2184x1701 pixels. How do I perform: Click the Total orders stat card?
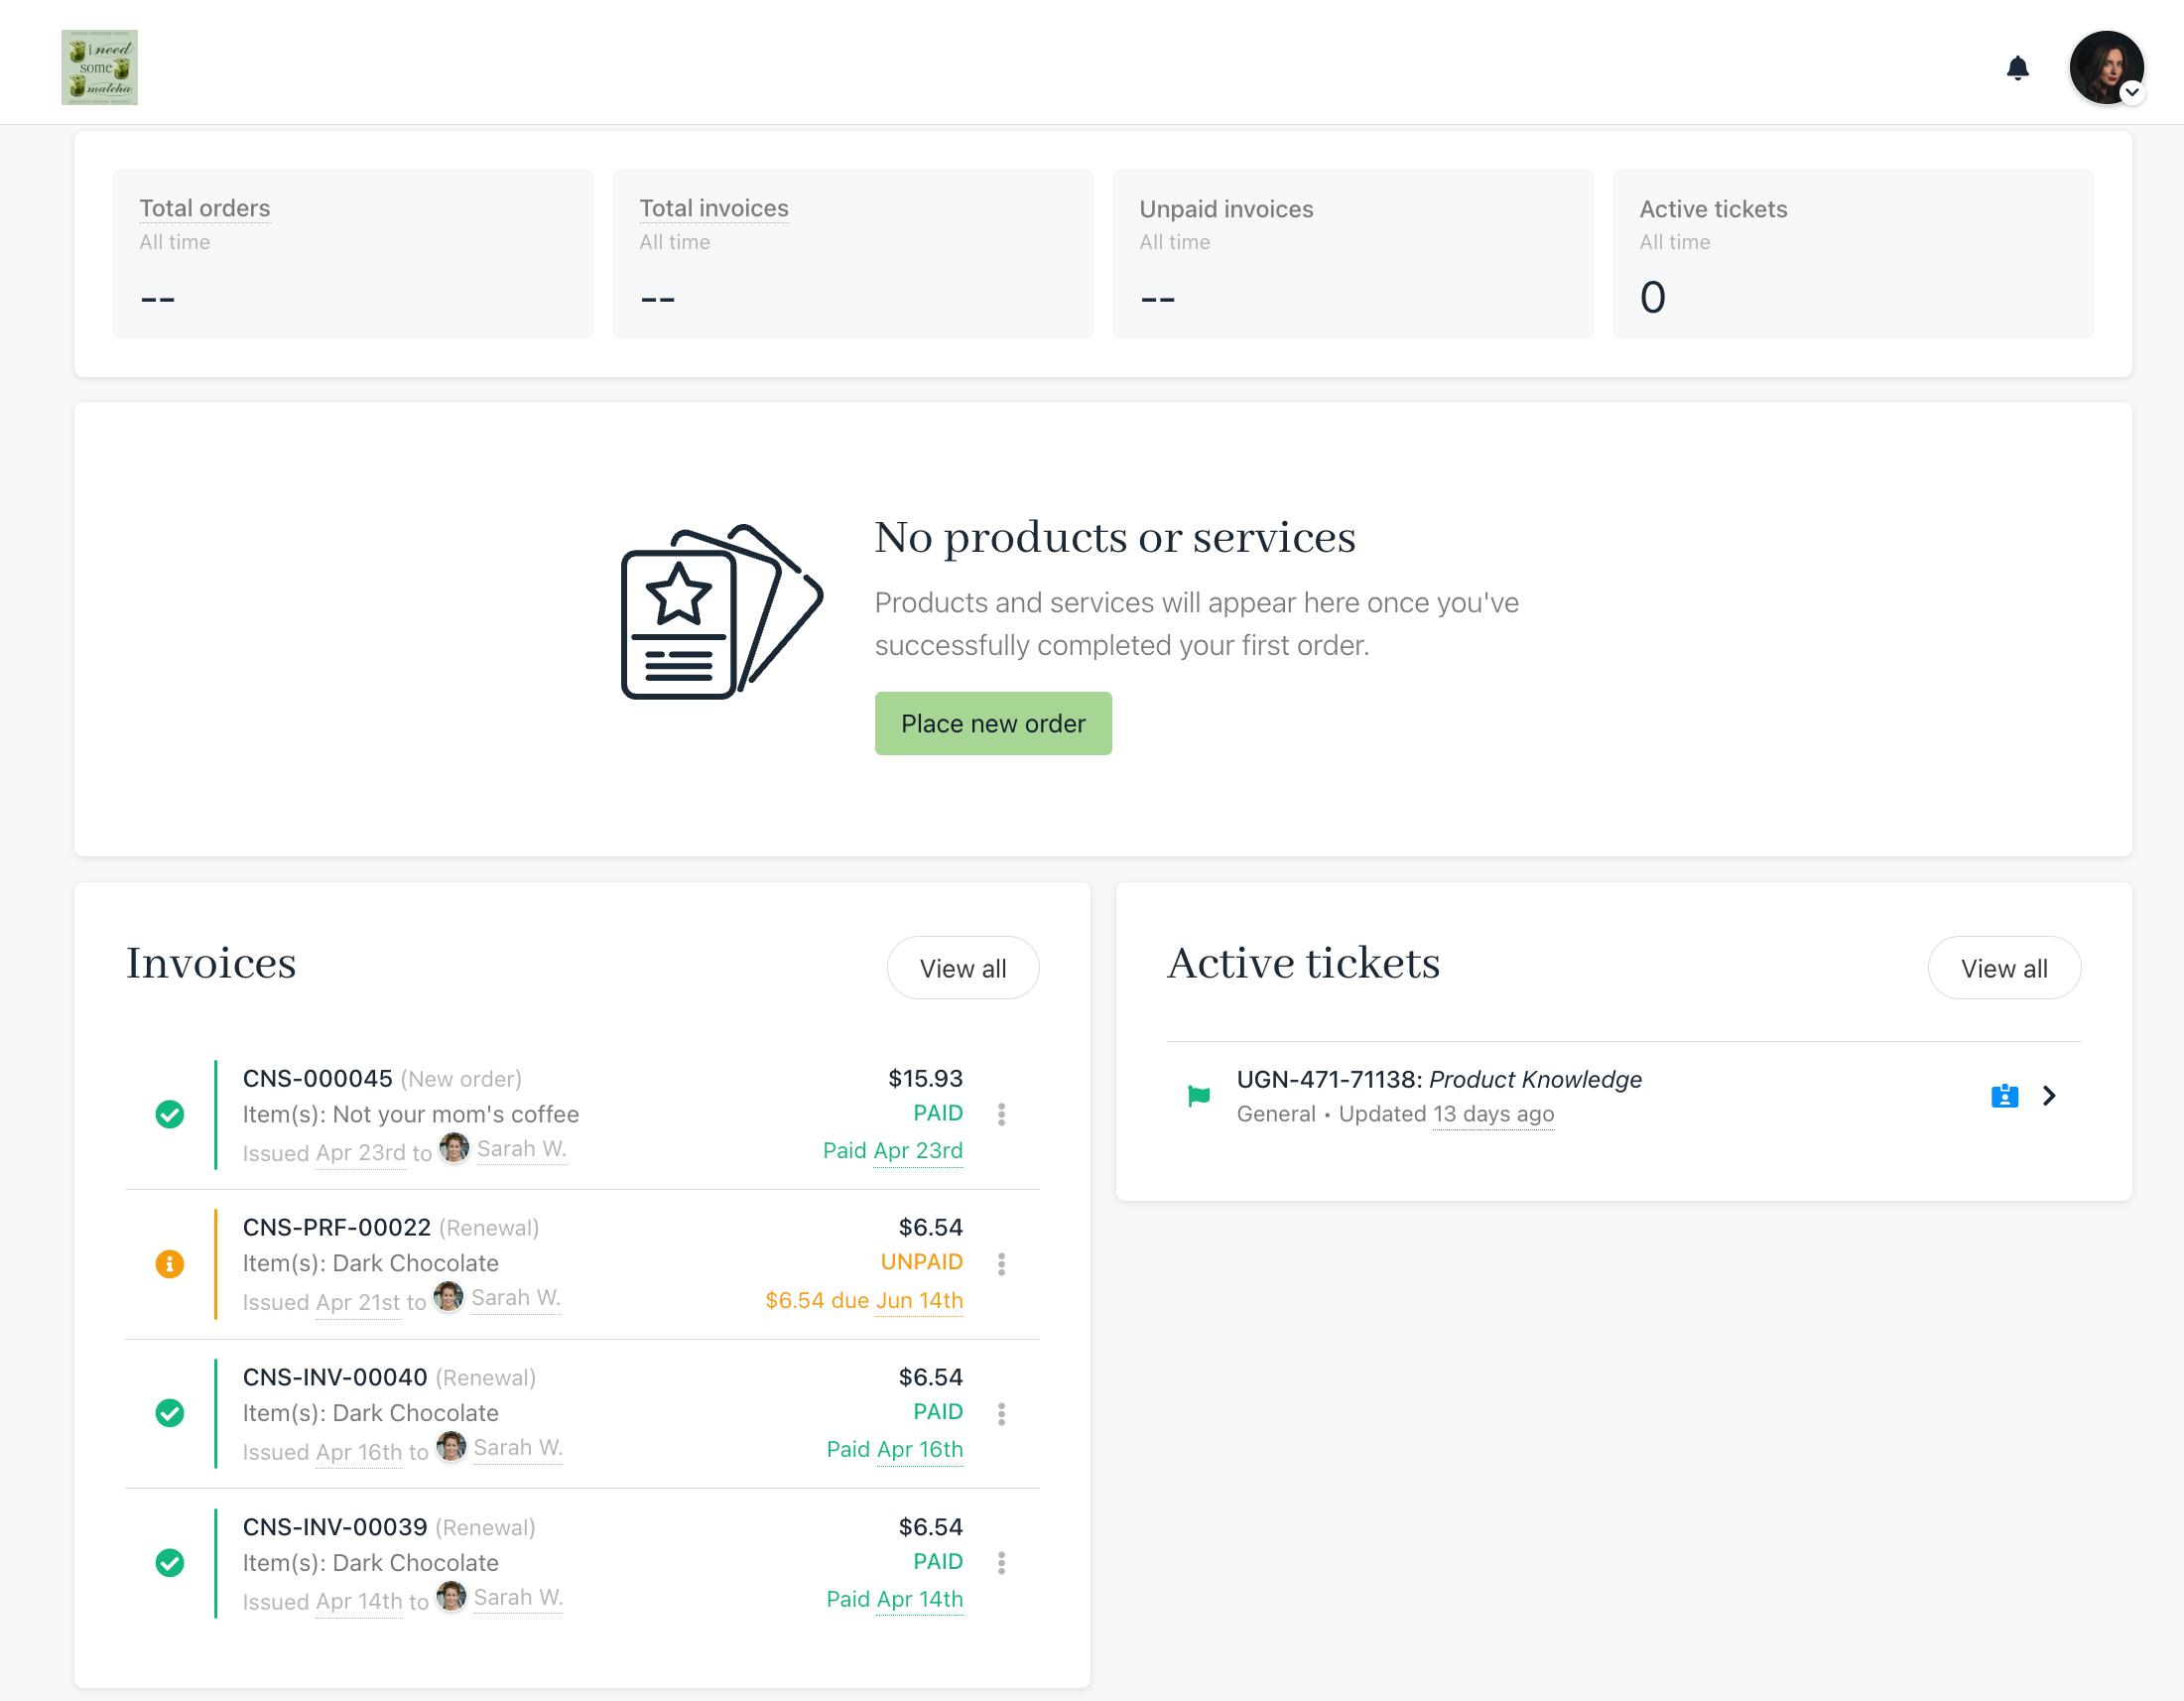(352, 253)
